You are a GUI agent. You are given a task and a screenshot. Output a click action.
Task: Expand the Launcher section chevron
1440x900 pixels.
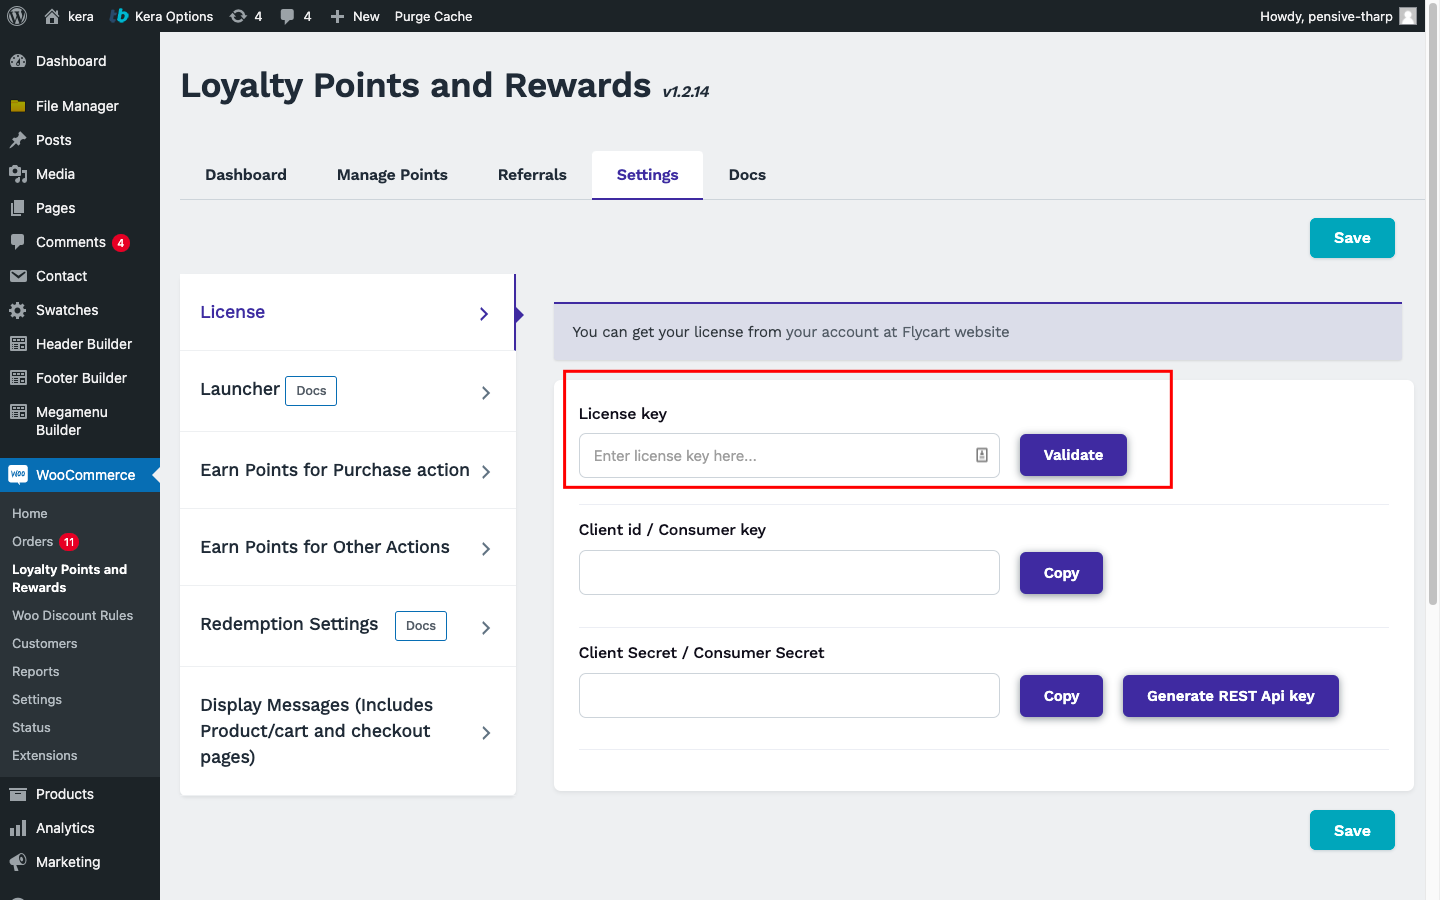tap(486, 393)
